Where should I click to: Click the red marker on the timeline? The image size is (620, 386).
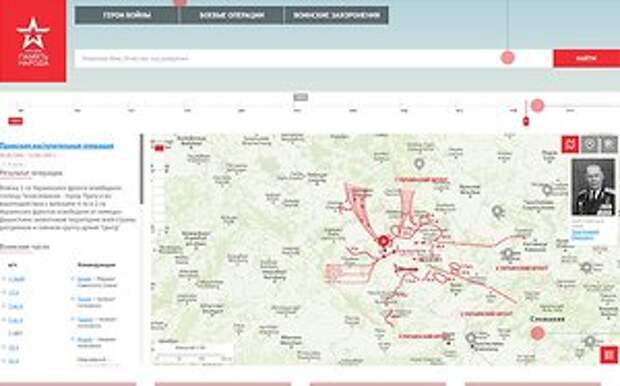click(526, 121)
